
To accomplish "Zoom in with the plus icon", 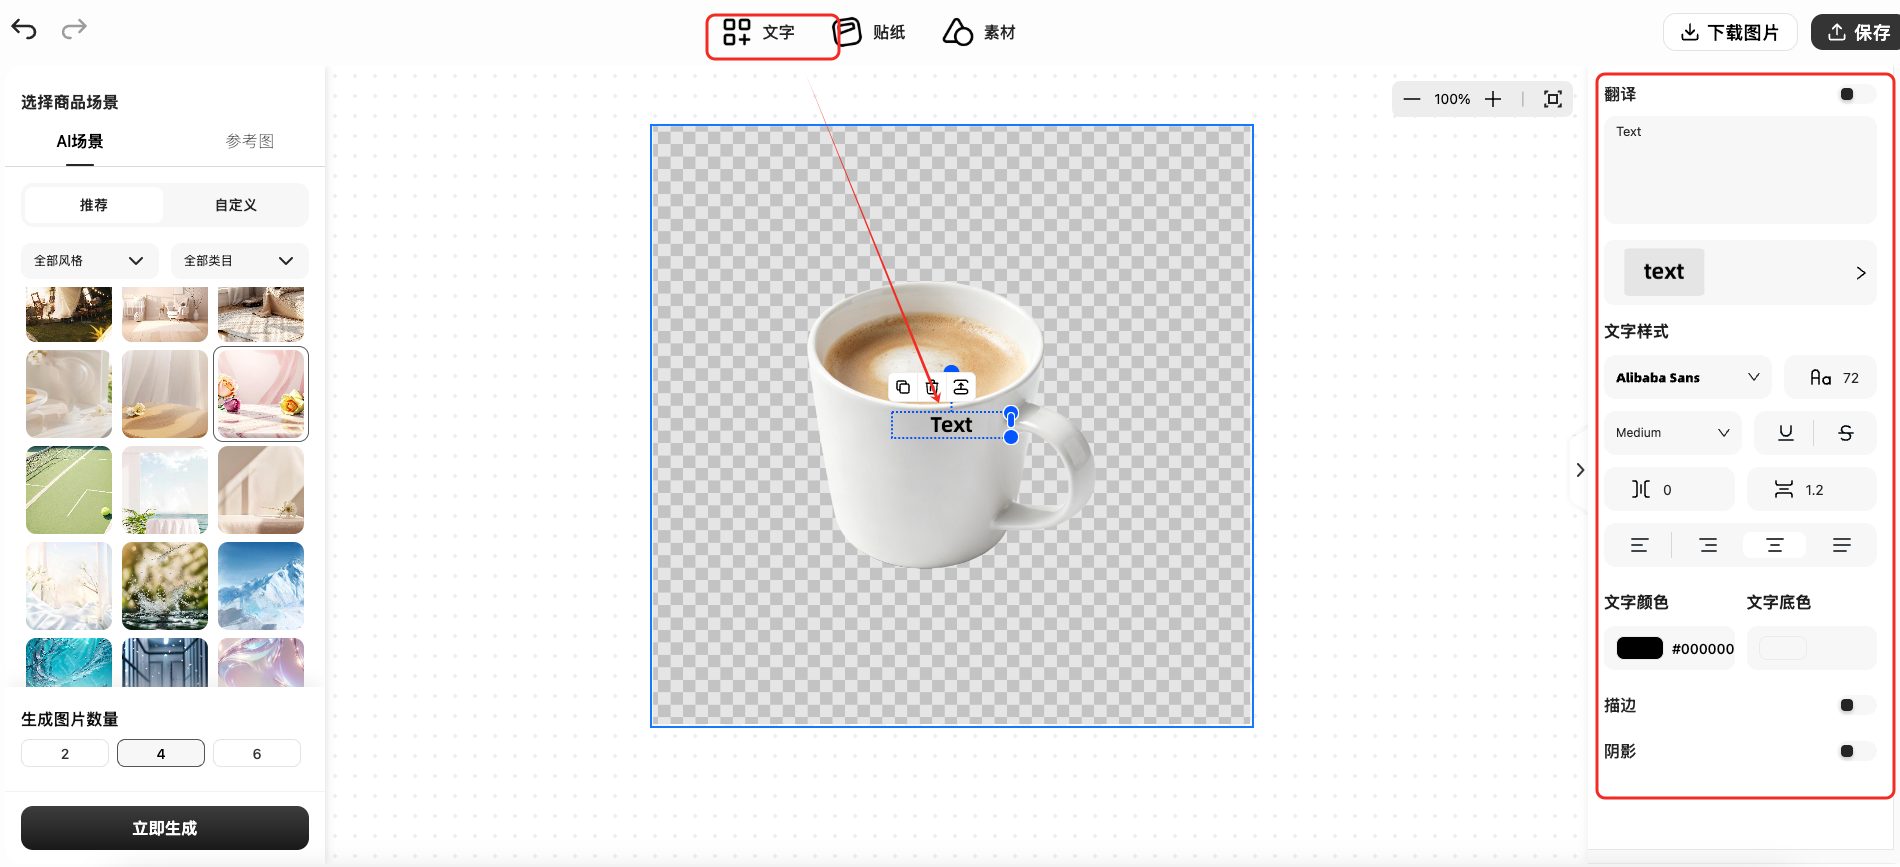I will (x=1493, y=99).
